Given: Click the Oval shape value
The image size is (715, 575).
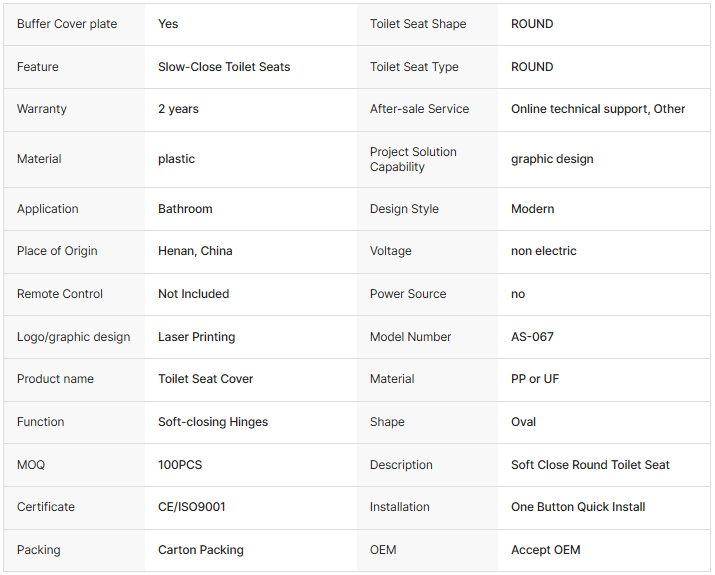Looking at the screenshot, I should (523, 422).
